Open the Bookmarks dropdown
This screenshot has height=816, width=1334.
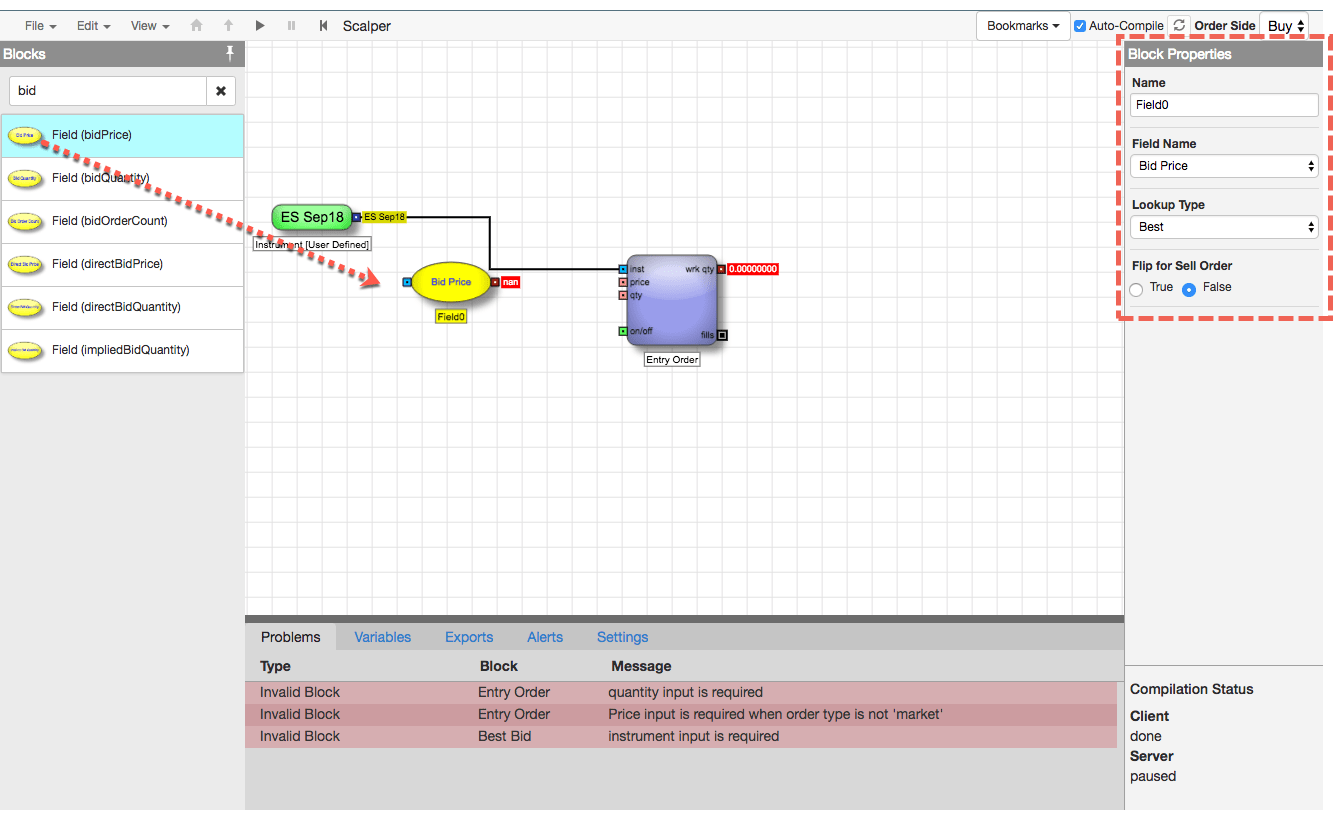pyautogui.click(x=1023, y=26)
